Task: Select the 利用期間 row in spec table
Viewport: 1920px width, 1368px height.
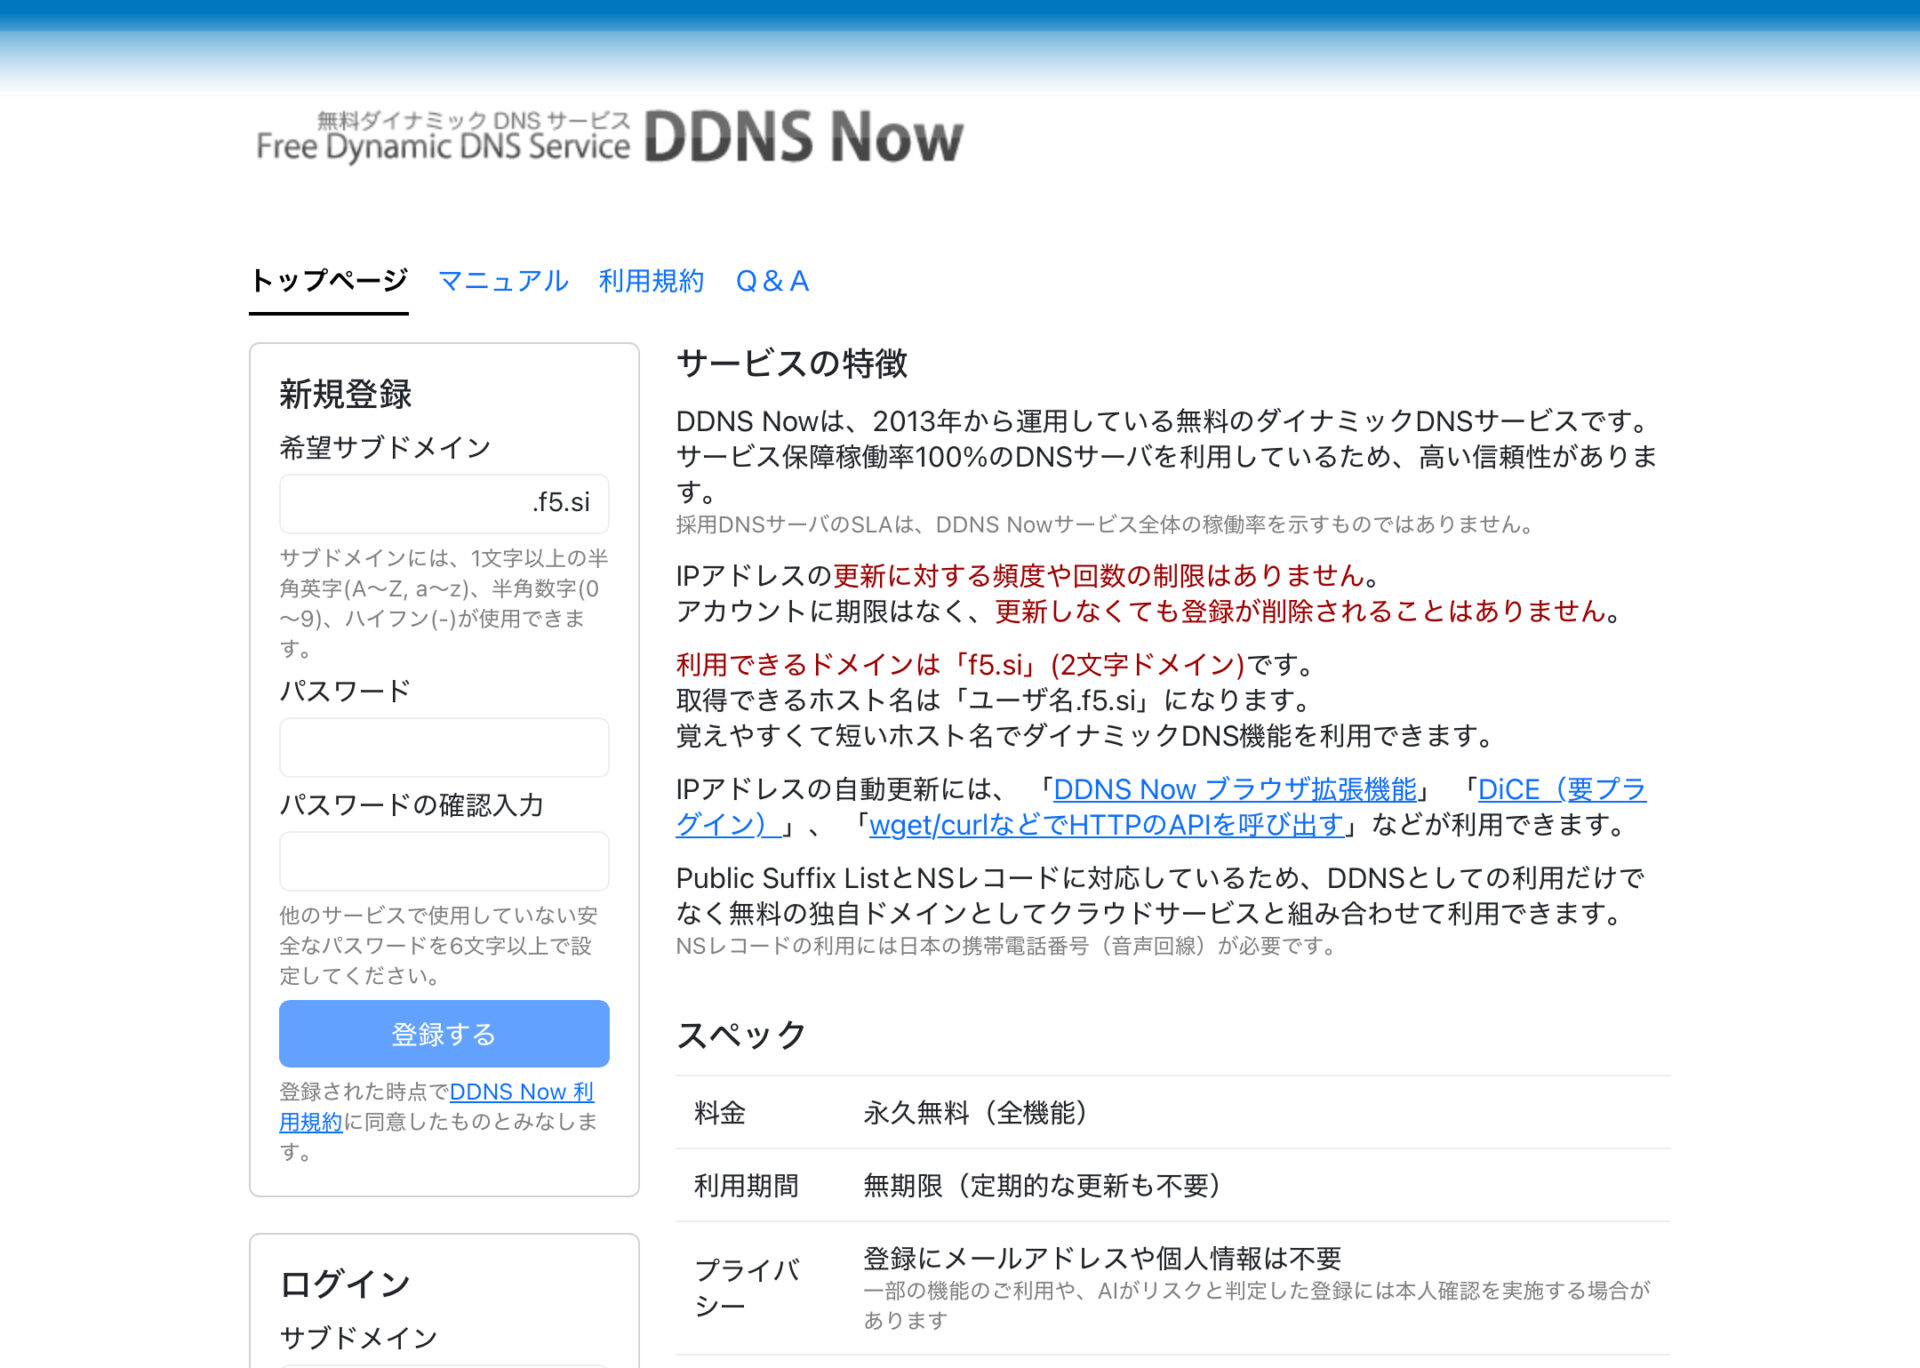Action: pyautogui.click(x=746, y=1186)
